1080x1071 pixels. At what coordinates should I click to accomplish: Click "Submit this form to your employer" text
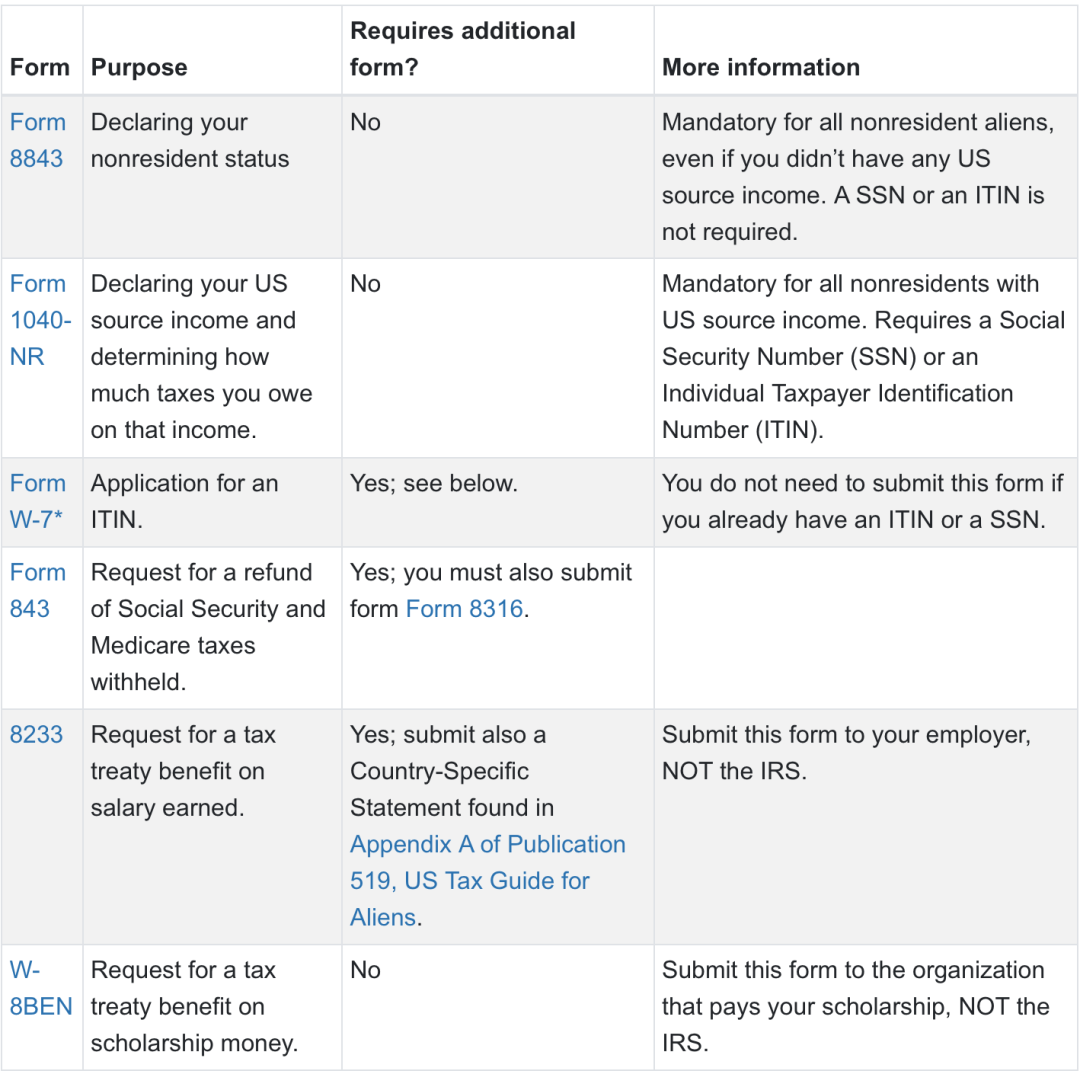pos(846,734)
